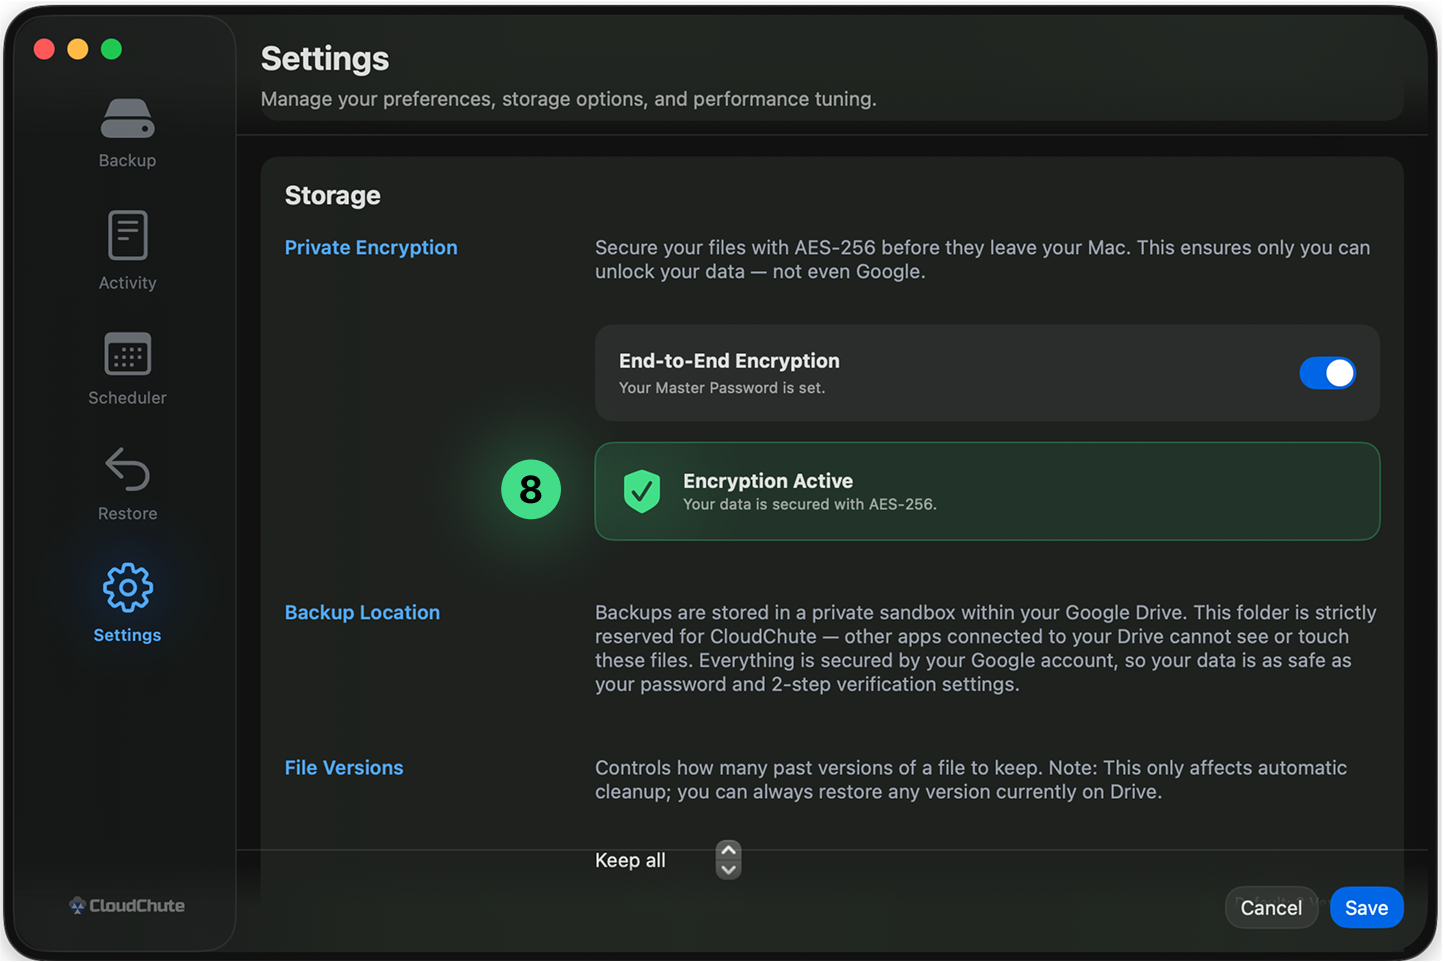
Task: Disable the End-to-End Encryption toggle
Action: pyautogui.click(x=1327, y=372)
